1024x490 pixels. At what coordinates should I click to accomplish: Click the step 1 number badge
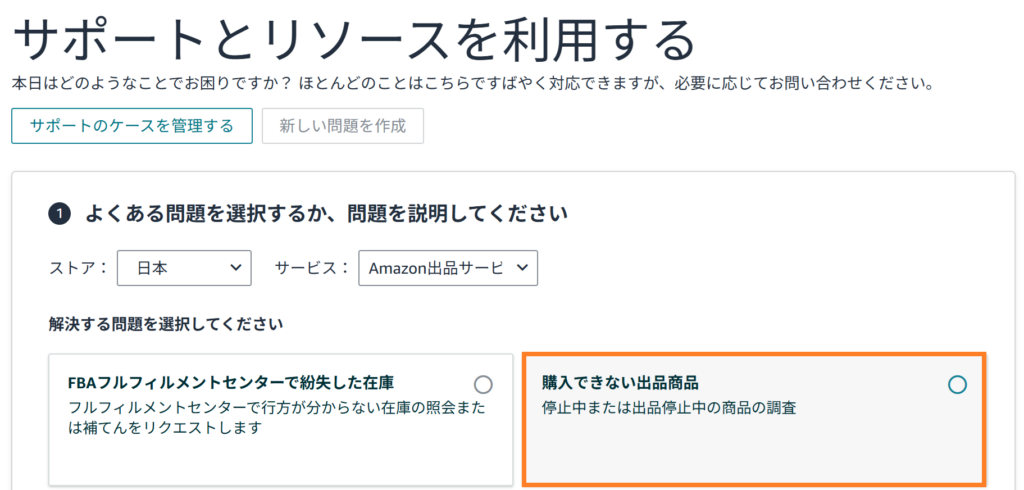(59, 213)
